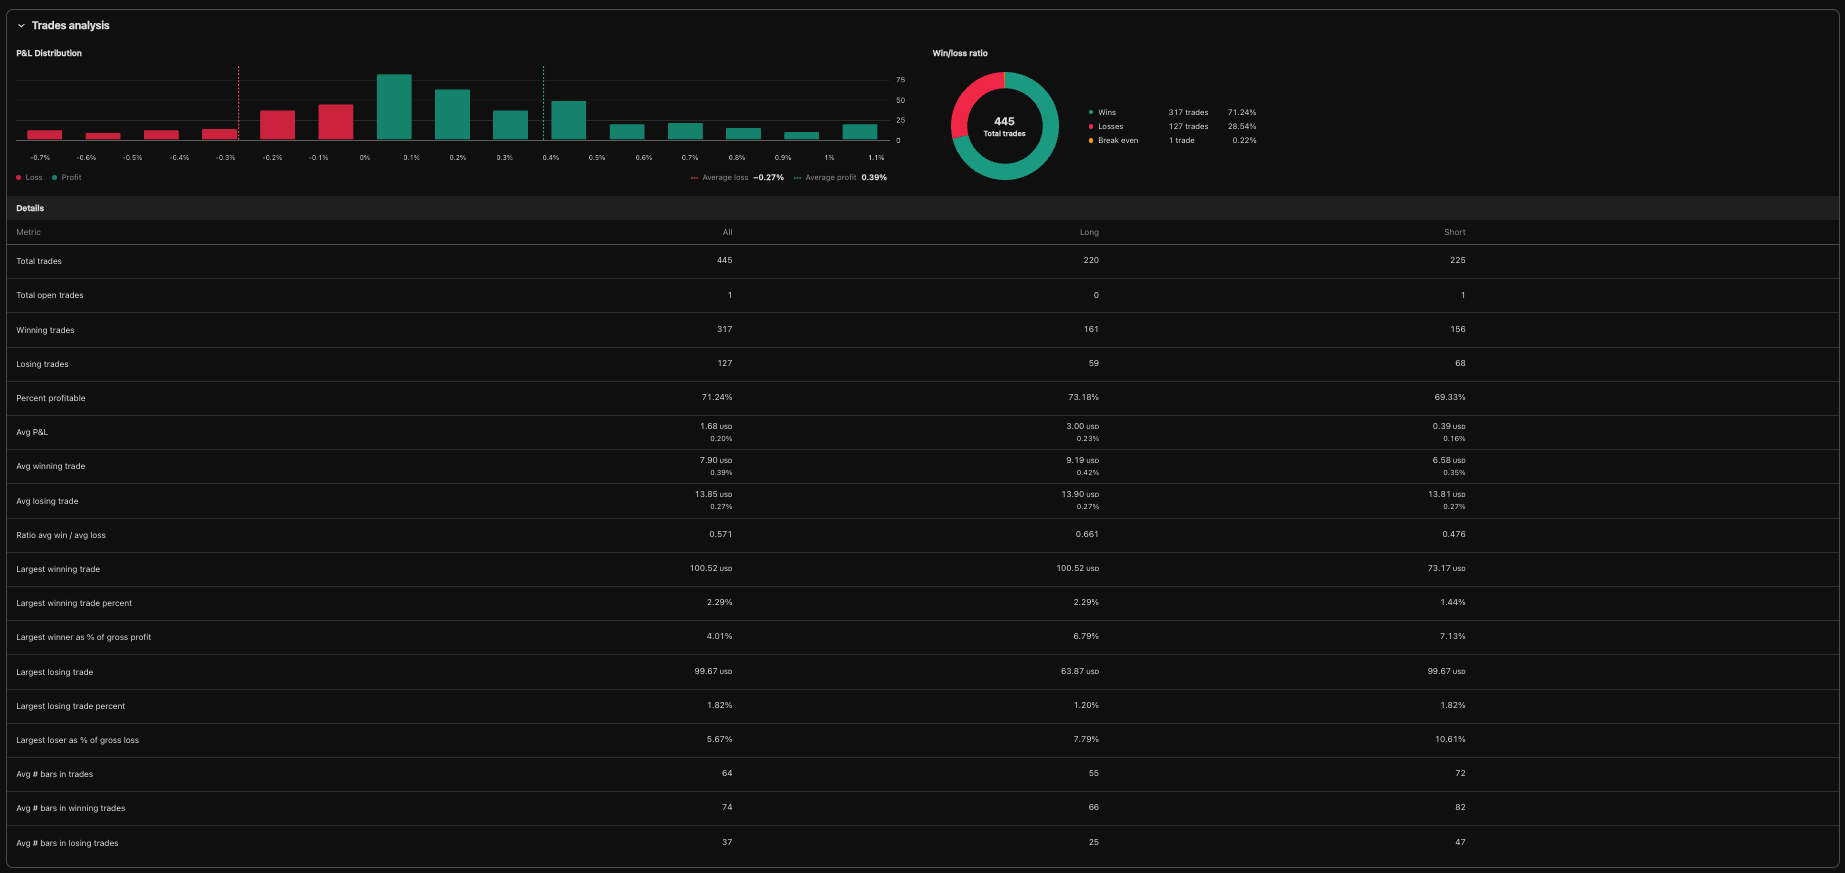This screenshot has height=873, width=1845.
Task: Click the Metric column header
Action: (x=29, y=232)
